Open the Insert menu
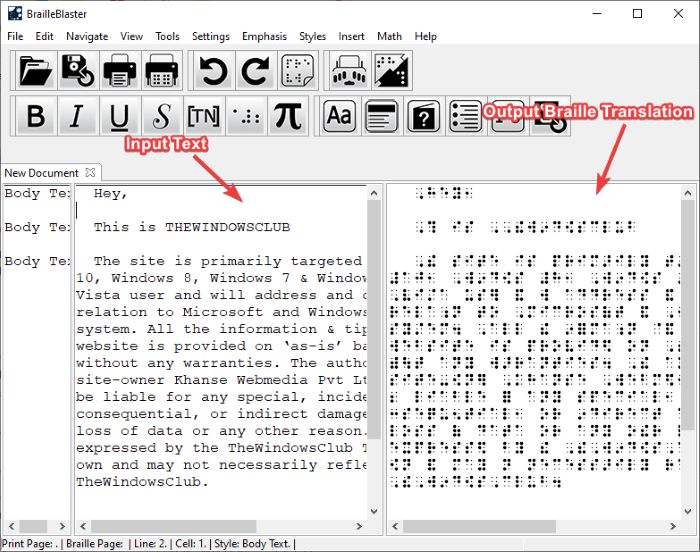The image size is (700, 552). (351, 36)
